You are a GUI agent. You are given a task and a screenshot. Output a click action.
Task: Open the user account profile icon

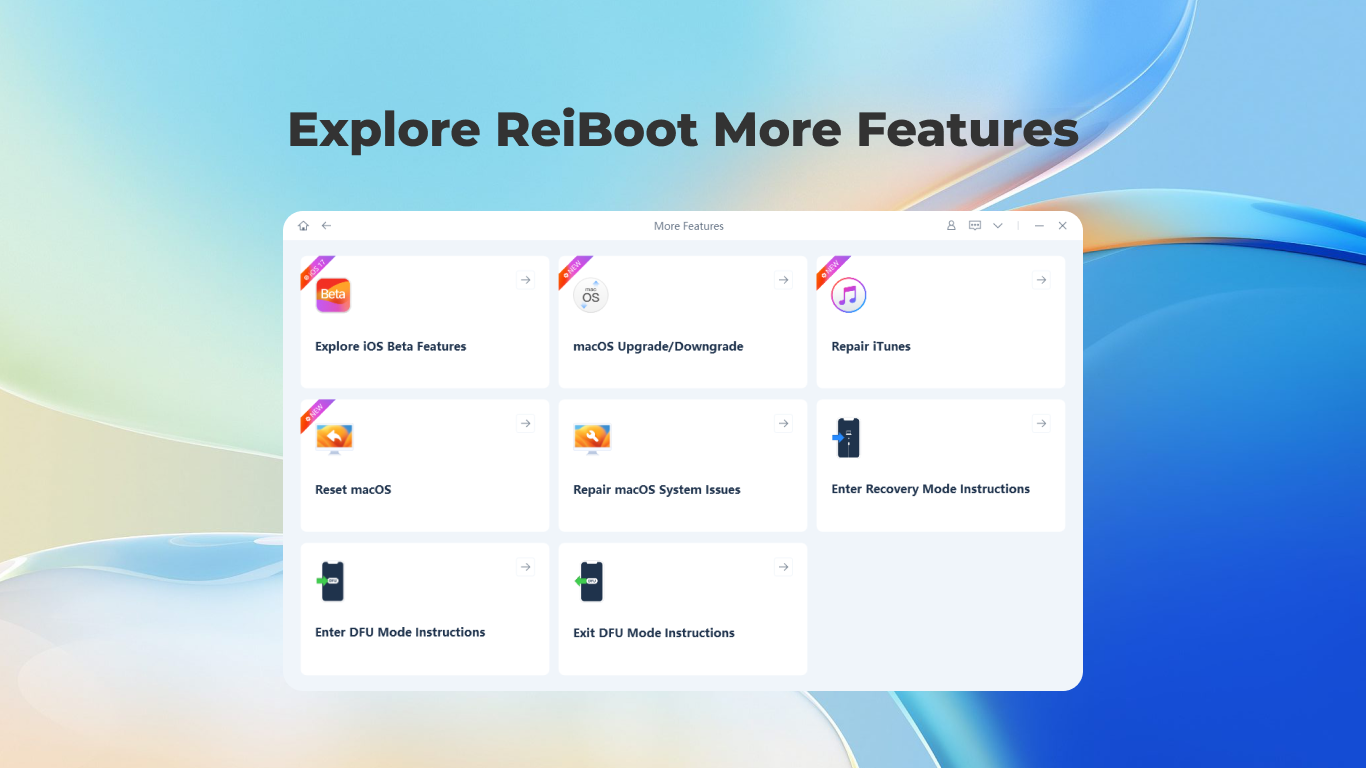pyautogui.click(x=951, y=226)
